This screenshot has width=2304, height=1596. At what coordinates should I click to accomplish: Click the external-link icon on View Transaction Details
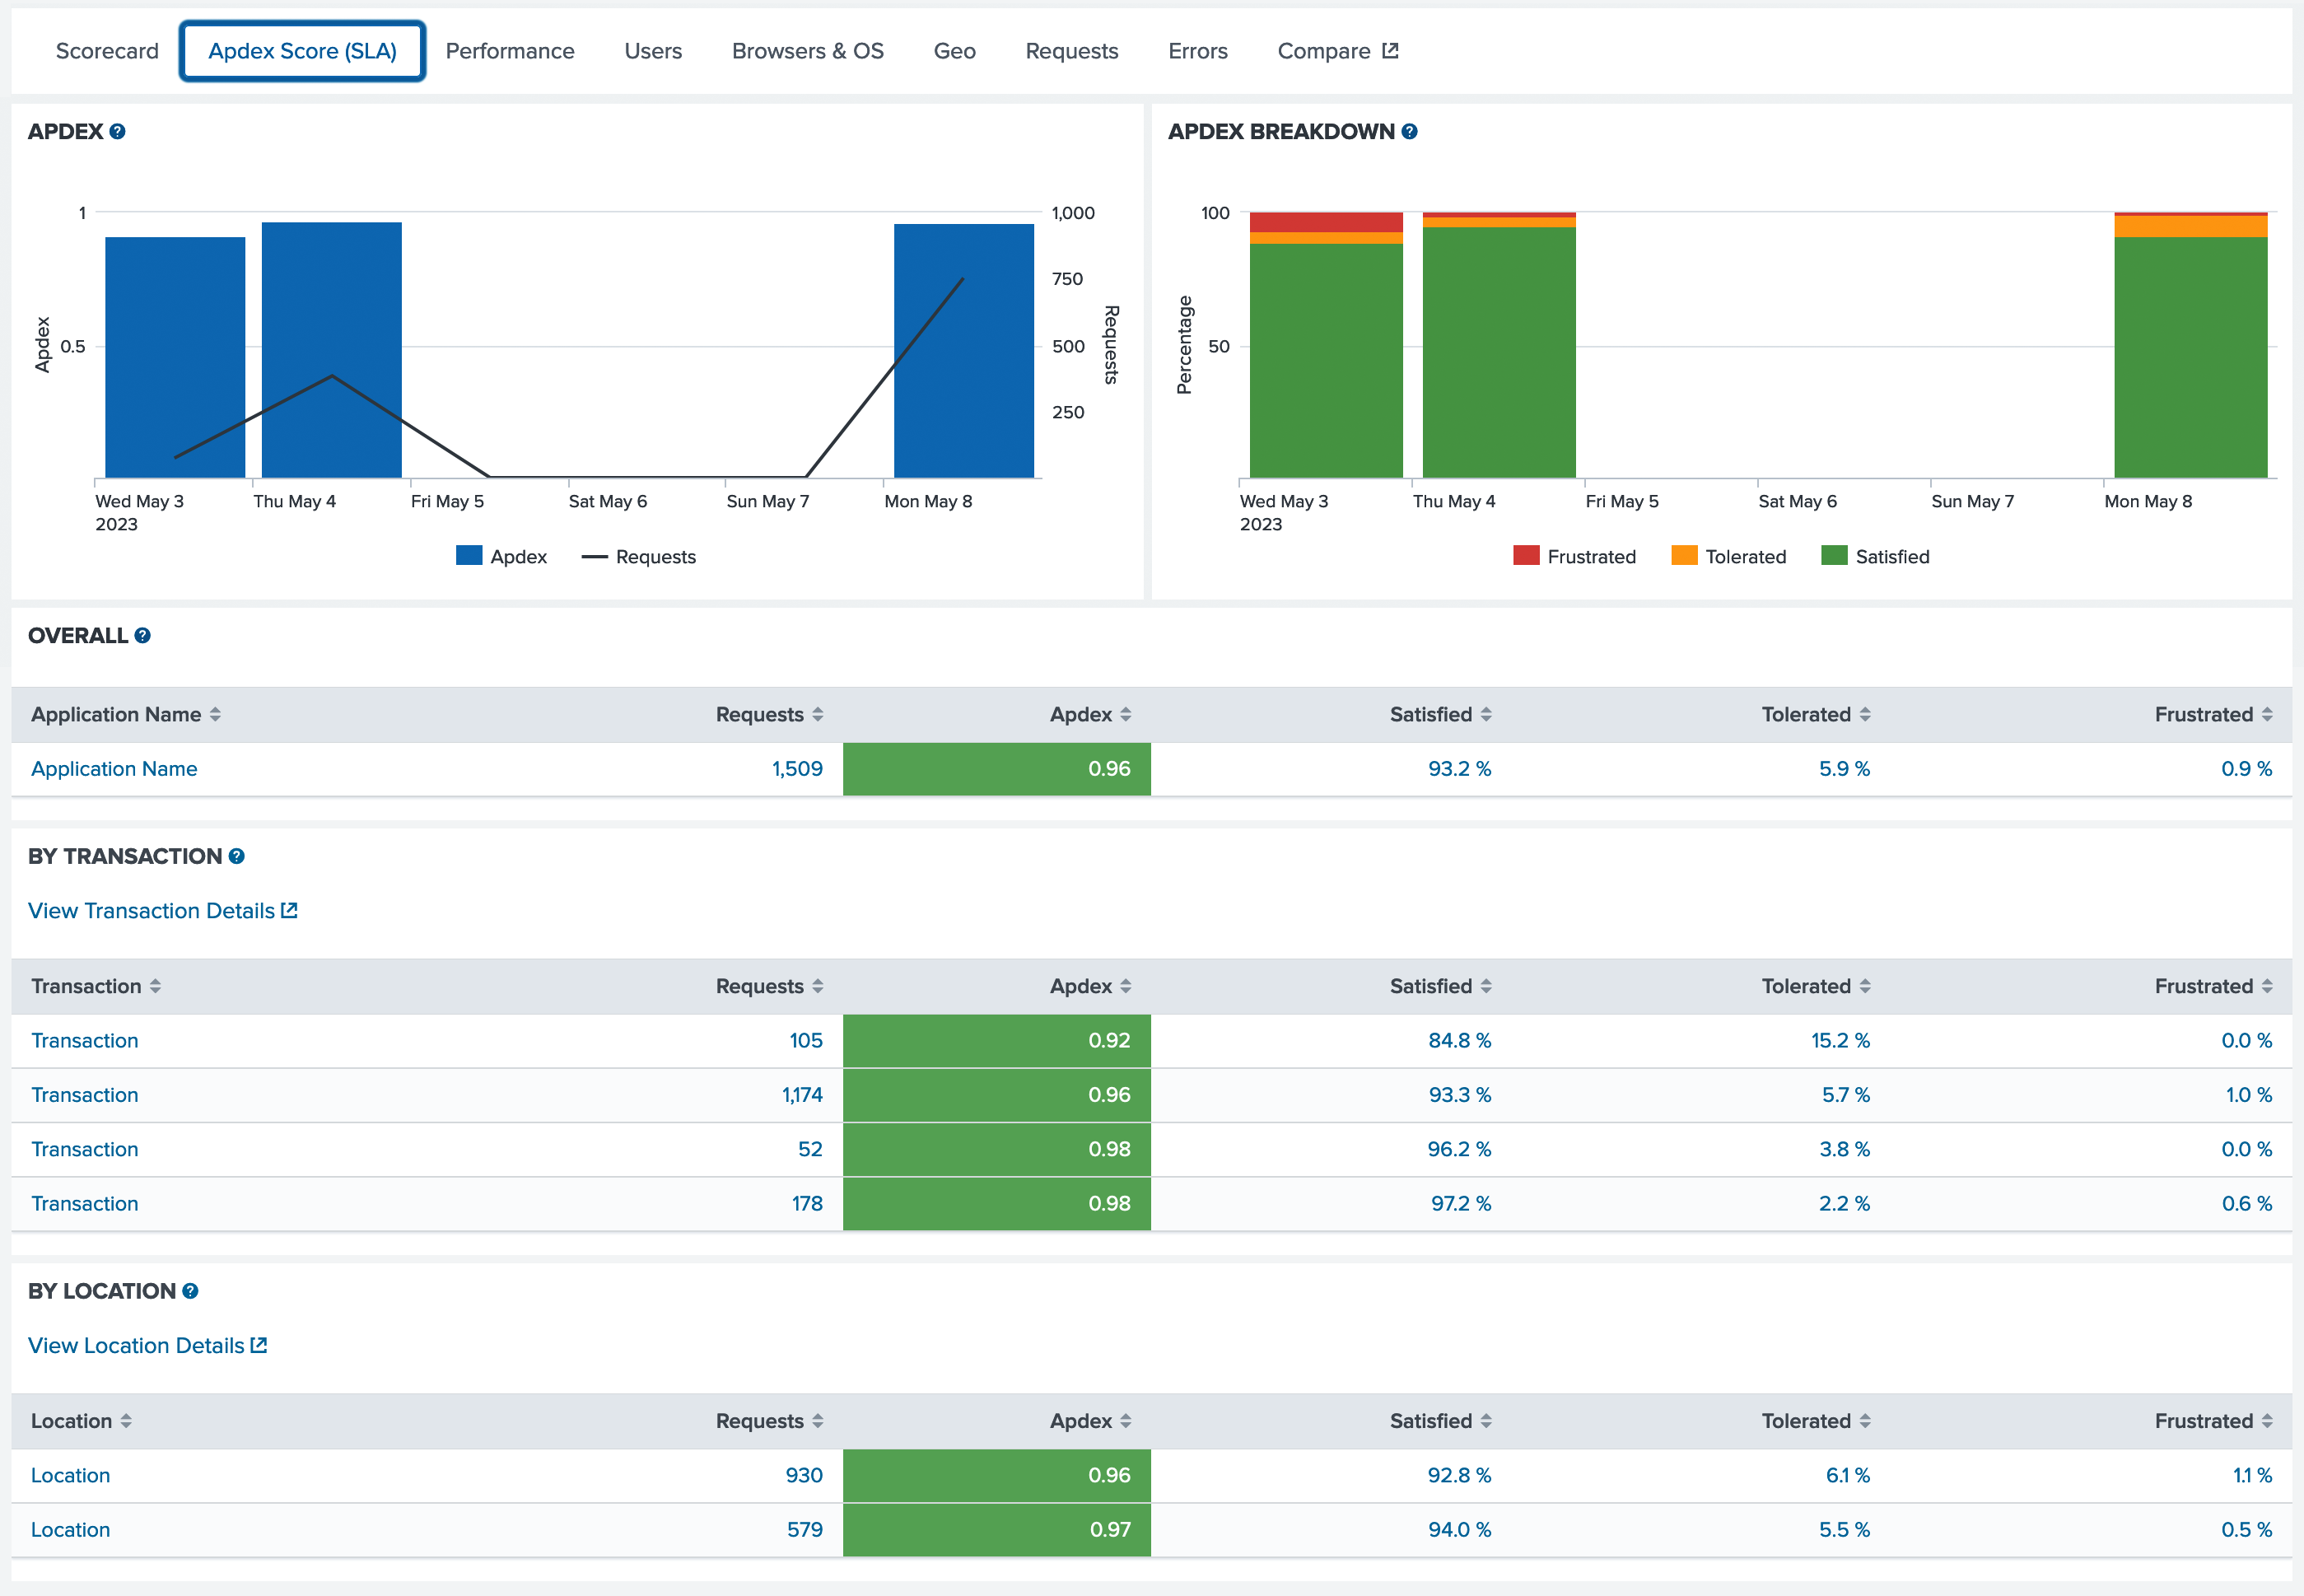tap(290, 910)
